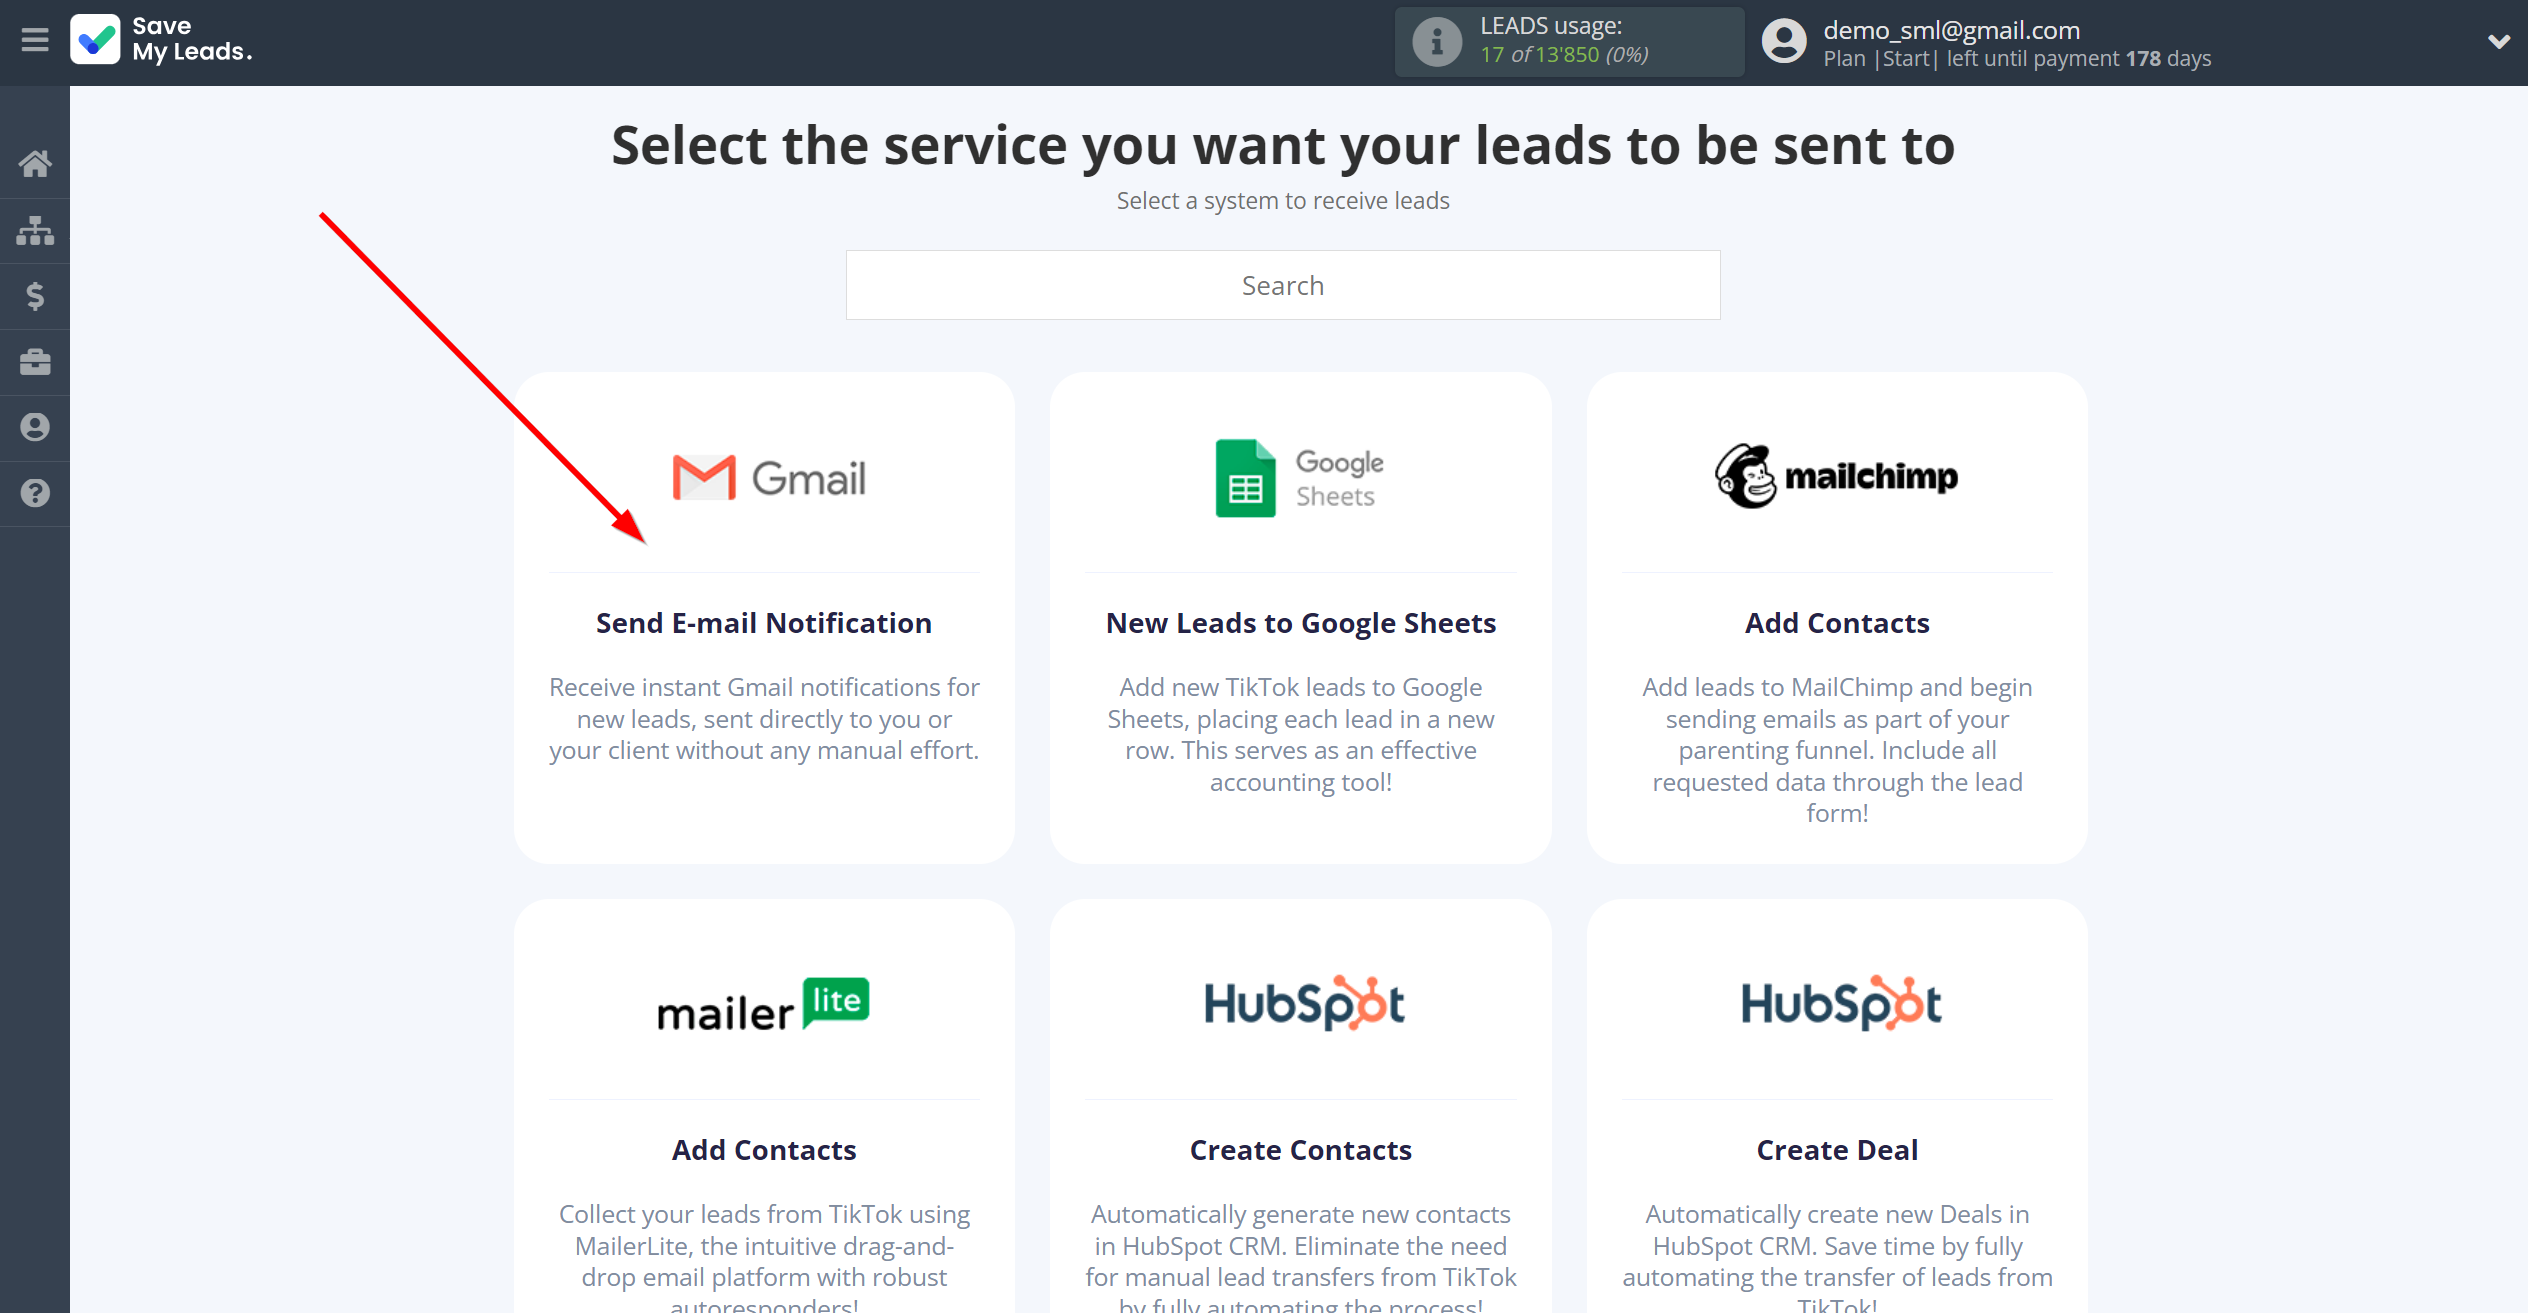Image resolution: width=2528 pixels, height=1313 pixels.
Task: Click the home navigation icon
Action: coord(35,162)
